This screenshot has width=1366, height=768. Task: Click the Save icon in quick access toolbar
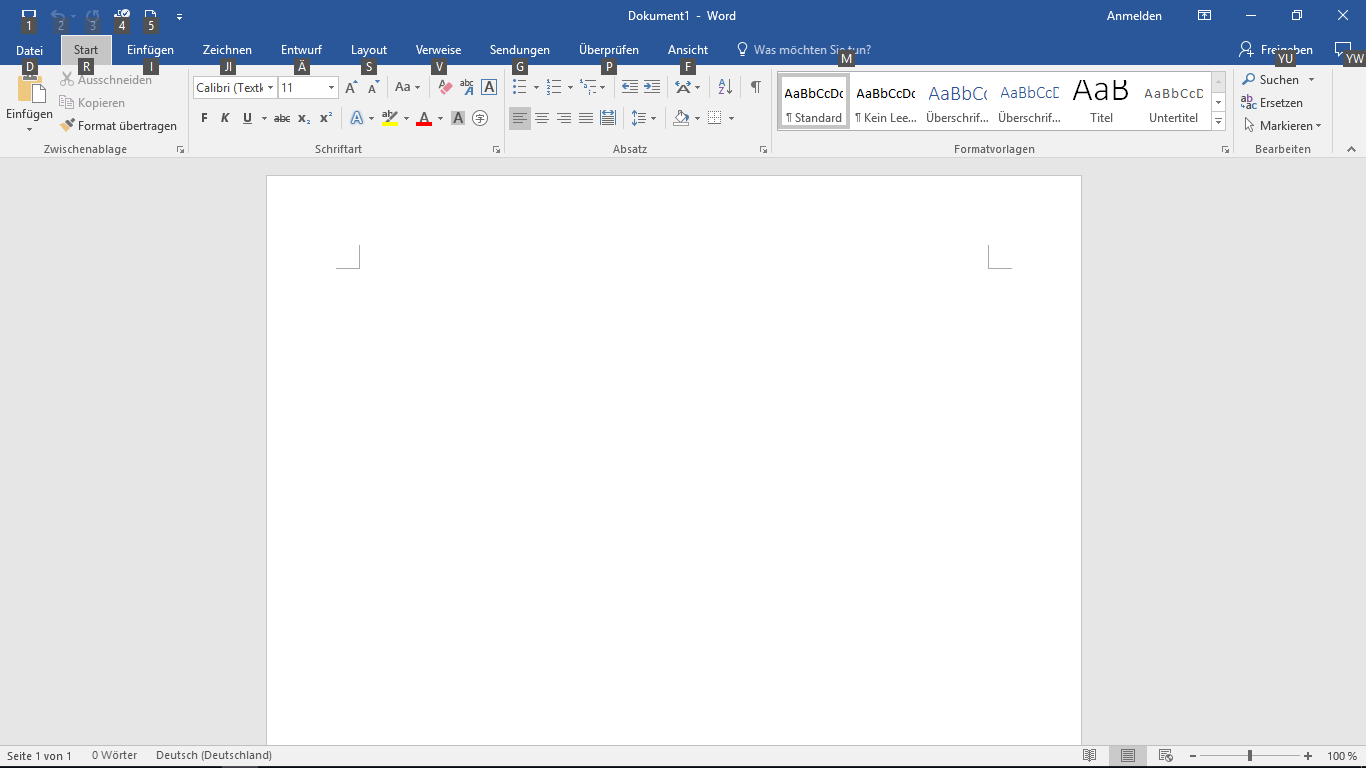(x=29, y=16)
